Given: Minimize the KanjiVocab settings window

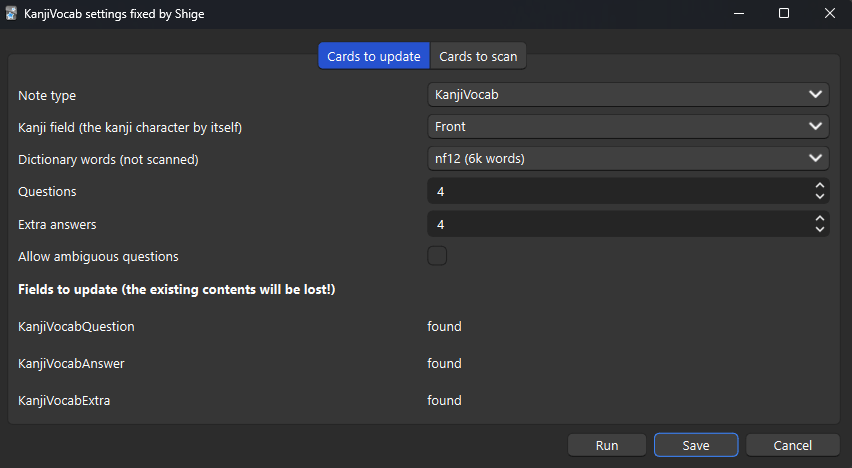Looking at the screenshot, I should [738, 14].
